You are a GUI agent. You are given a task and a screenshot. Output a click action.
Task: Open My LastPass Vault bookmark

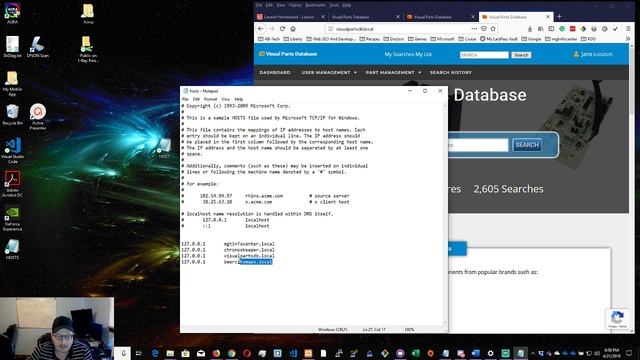click(x=499, y=39)
